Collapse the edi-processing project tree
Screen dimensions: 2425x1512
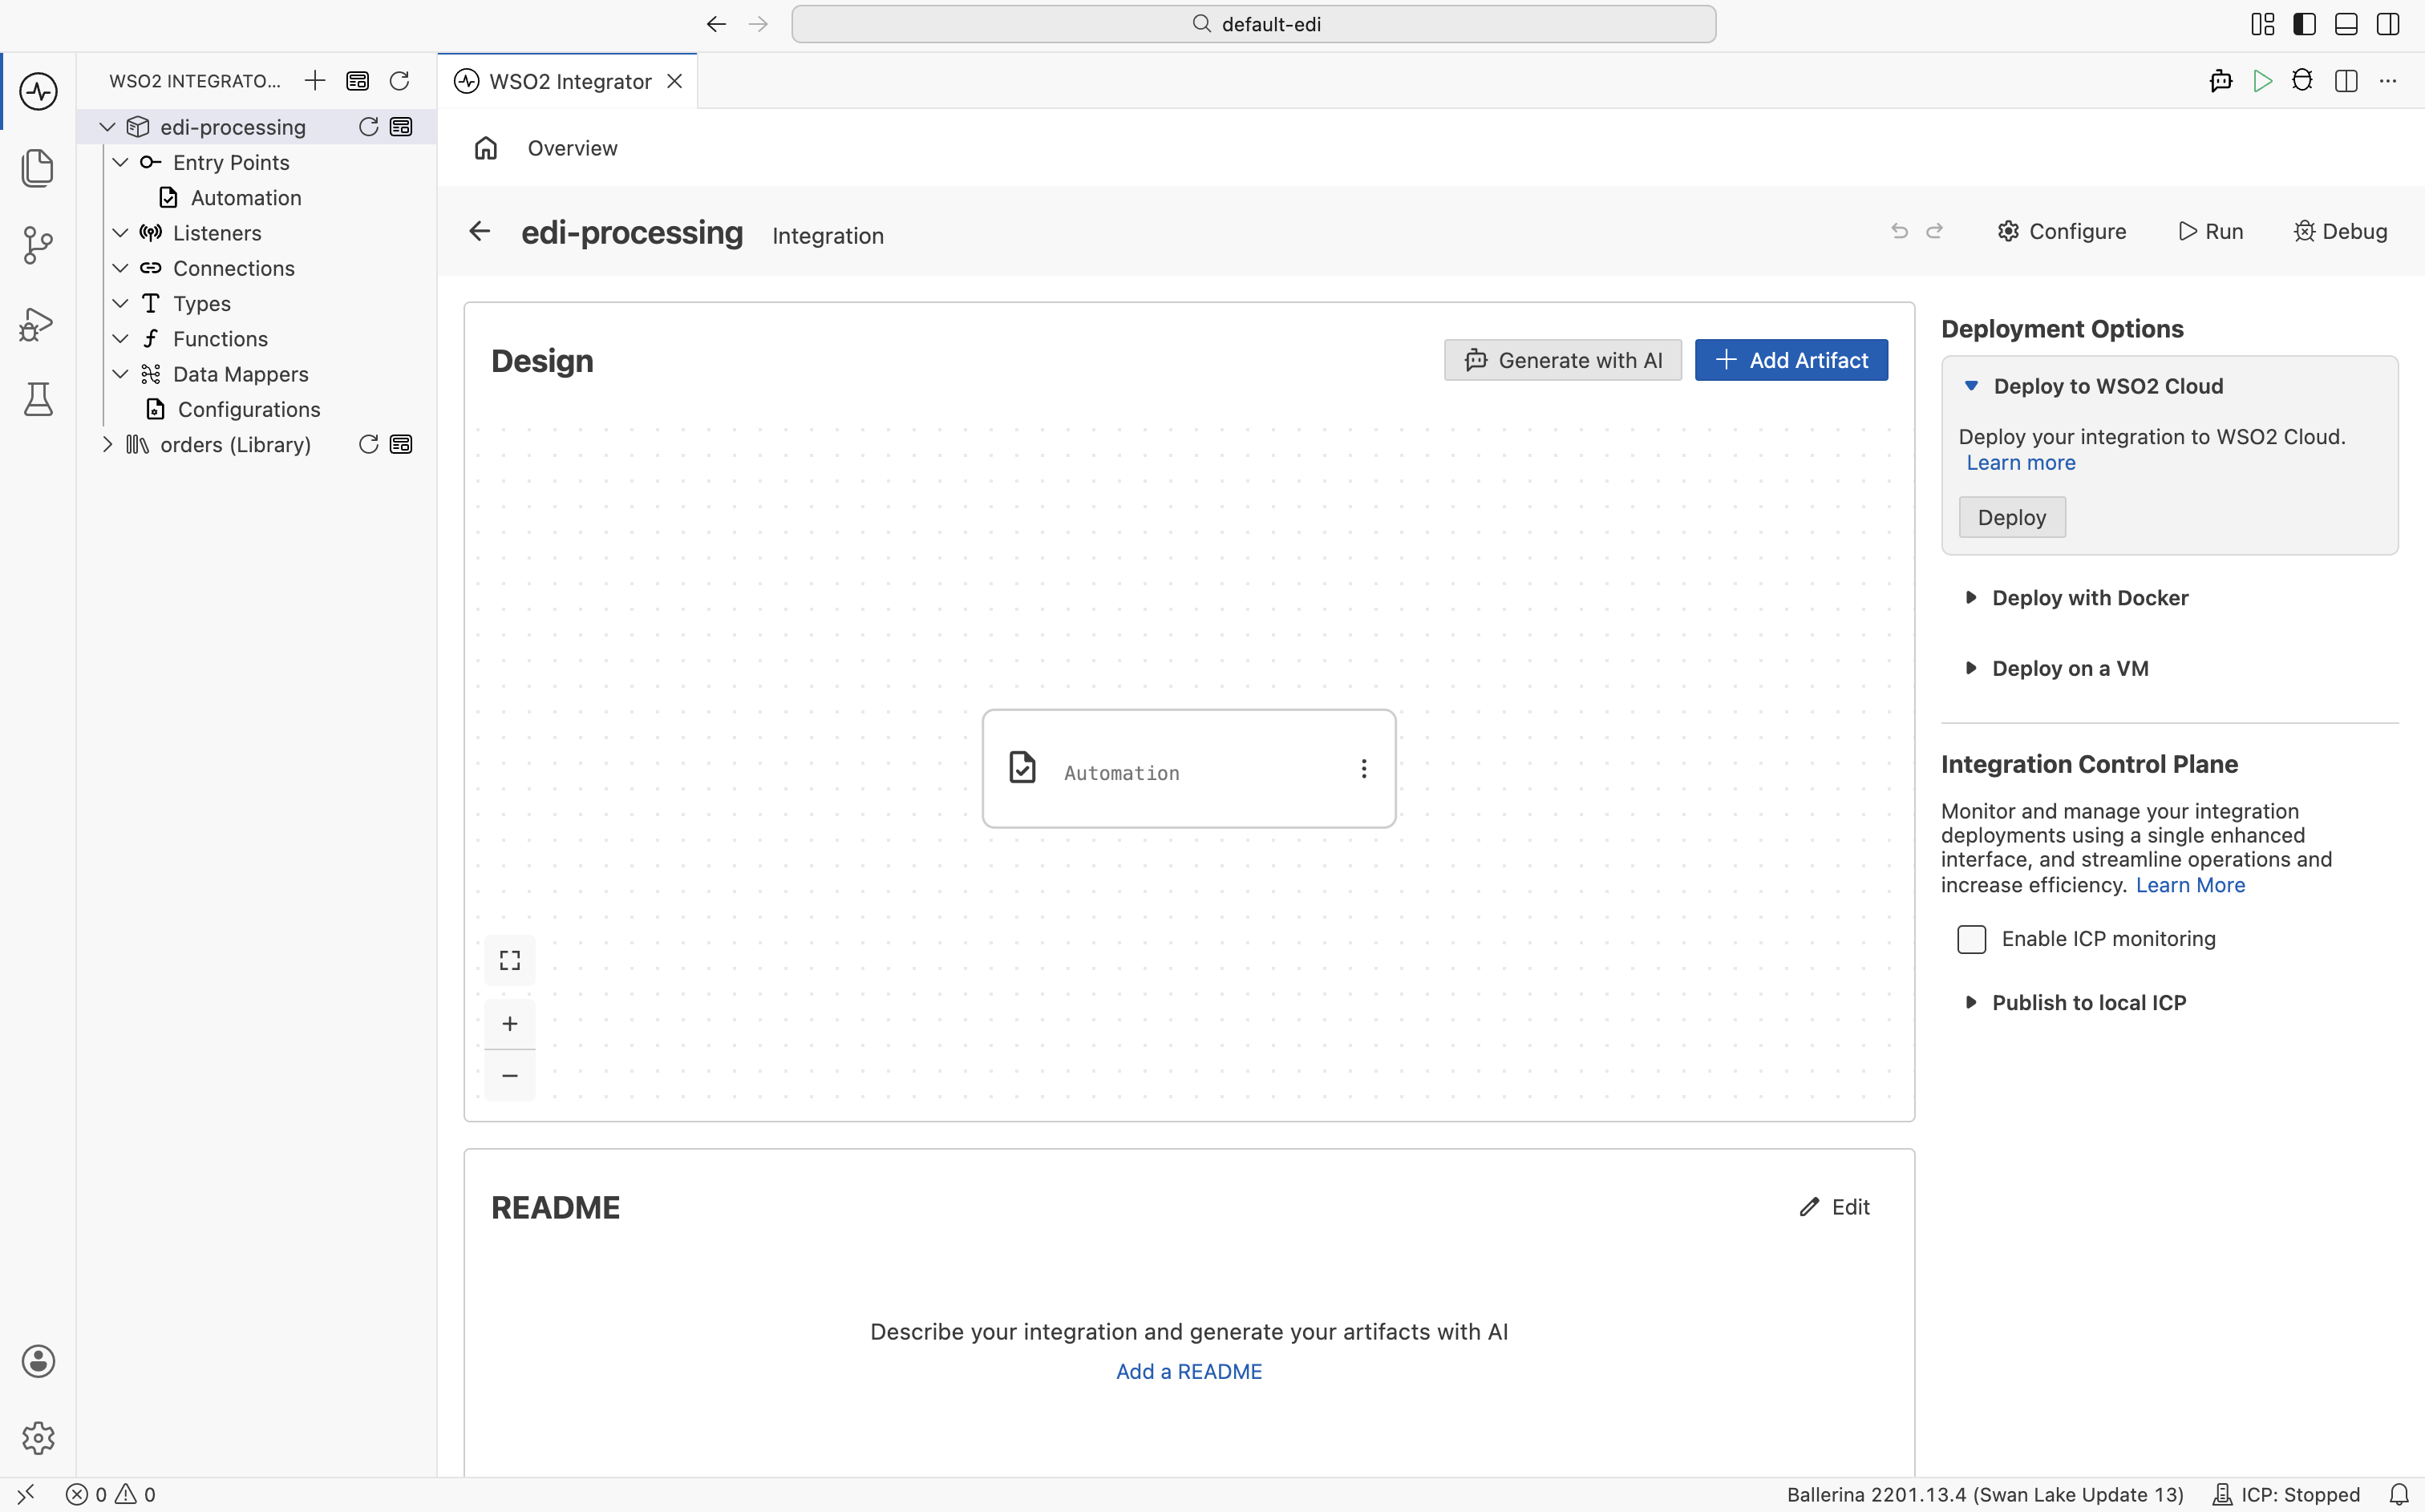click(108, 127)
